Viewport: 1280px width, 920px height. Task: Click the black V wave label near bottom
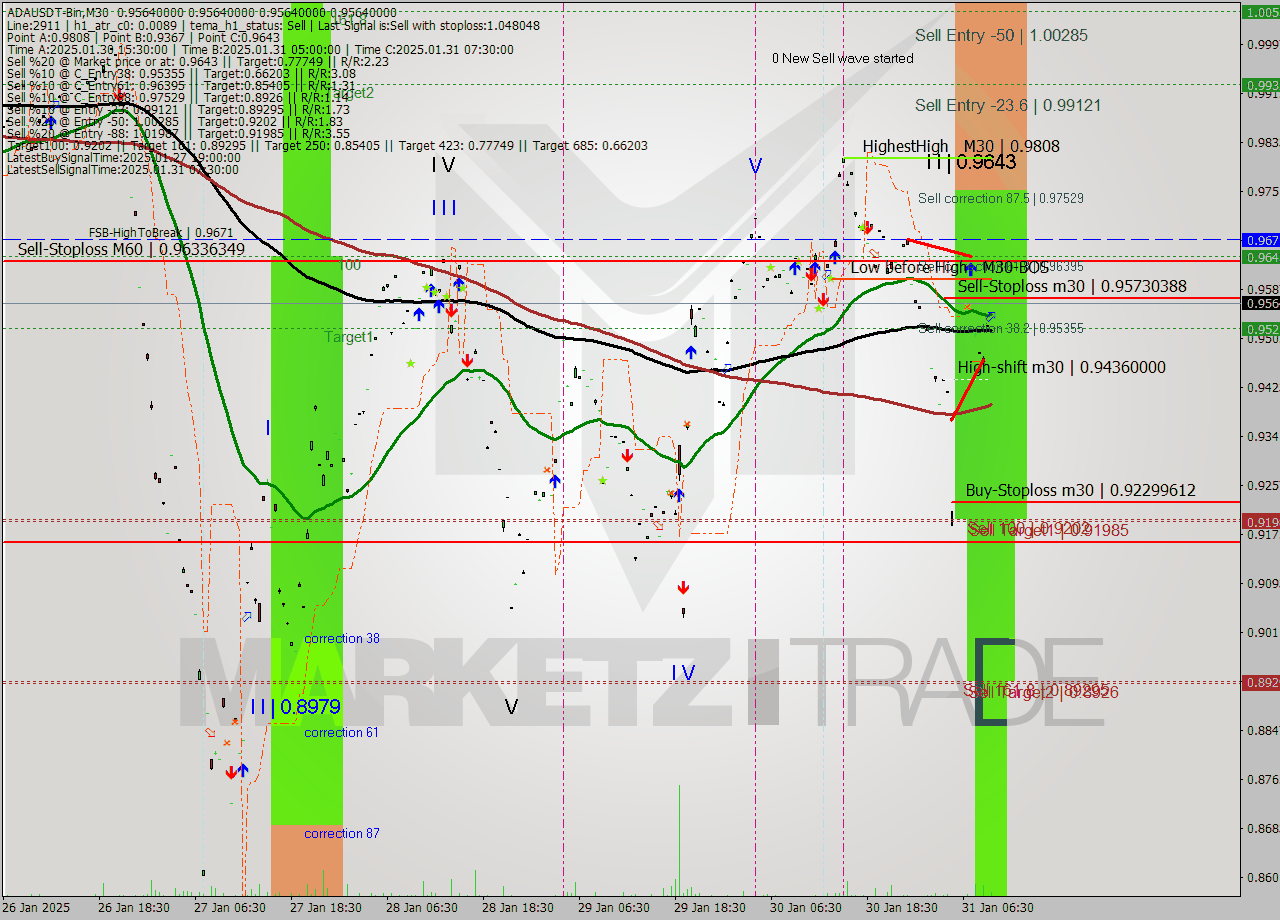tap(511, 707)
